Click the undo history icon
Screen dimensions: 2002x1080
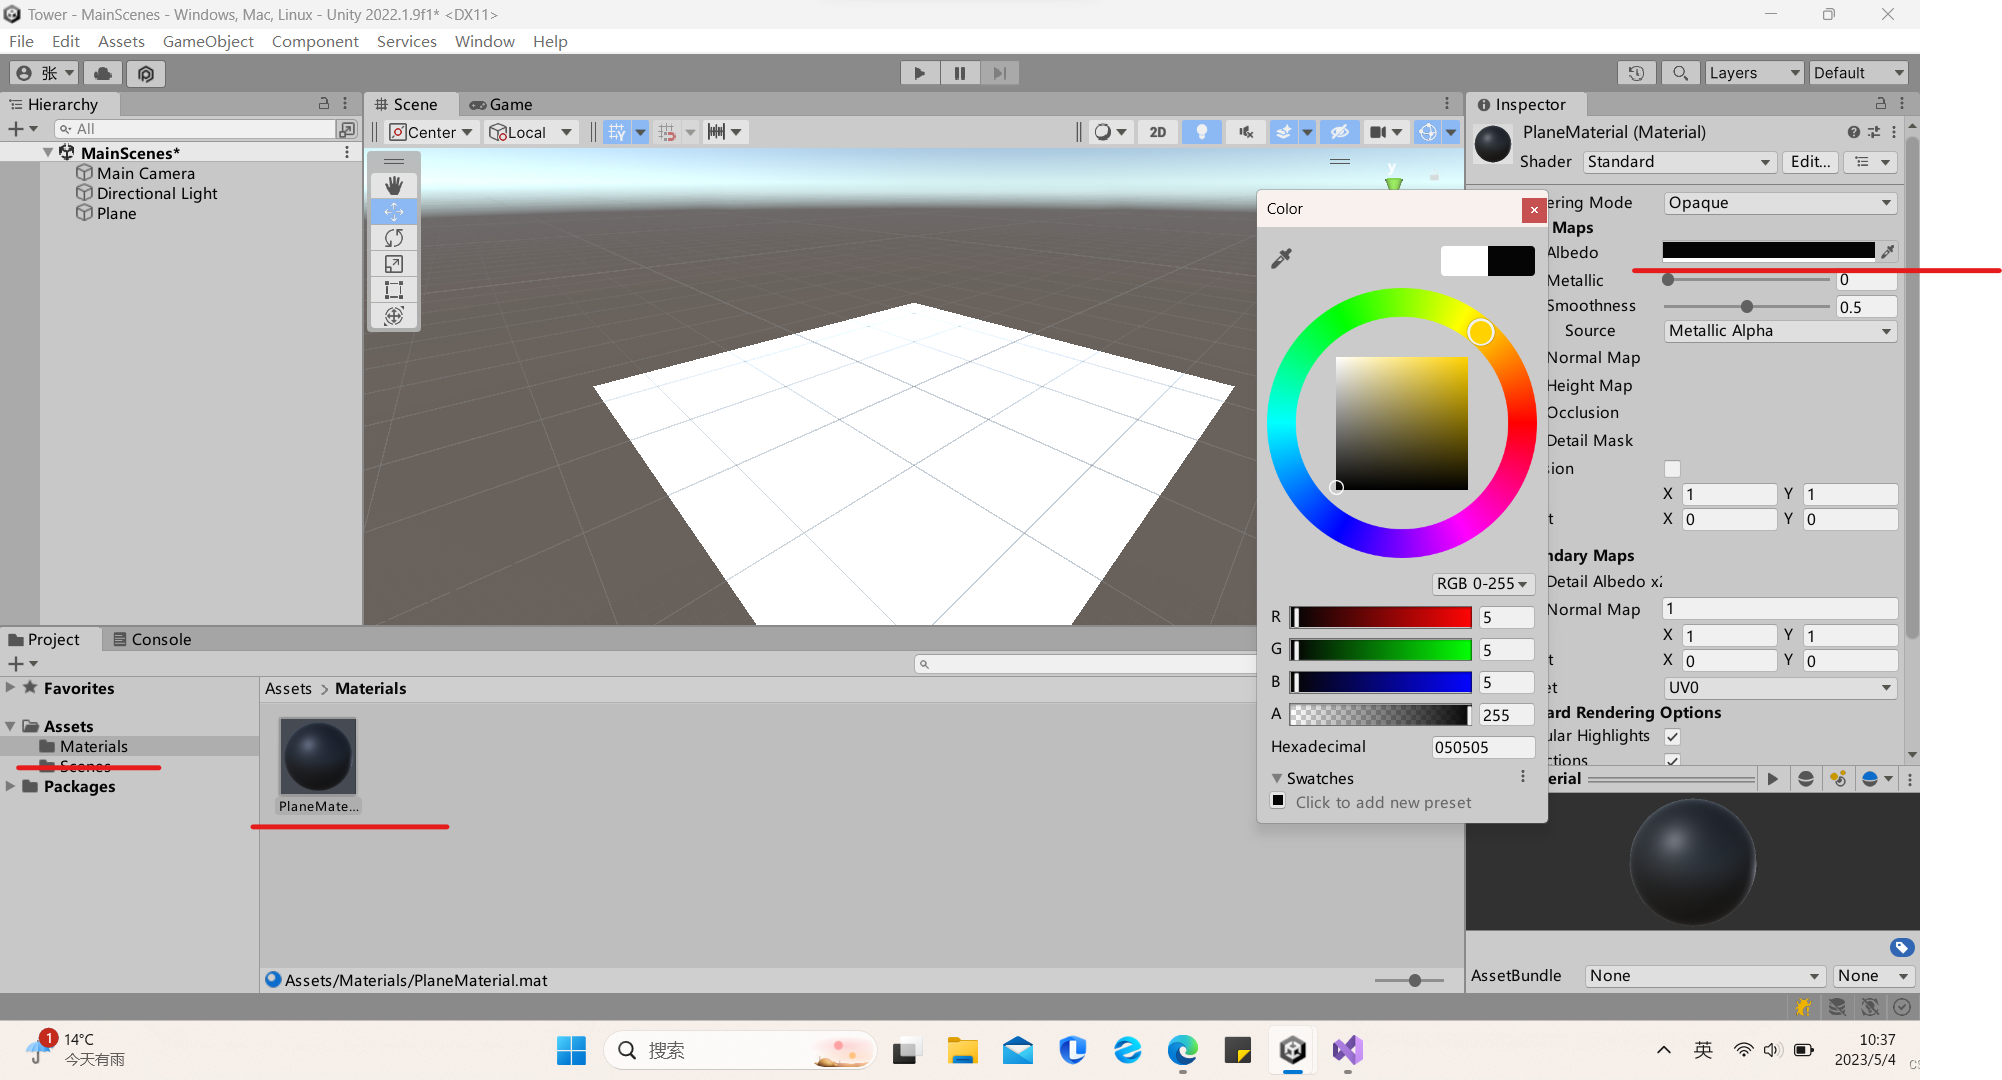[1636, 73]
